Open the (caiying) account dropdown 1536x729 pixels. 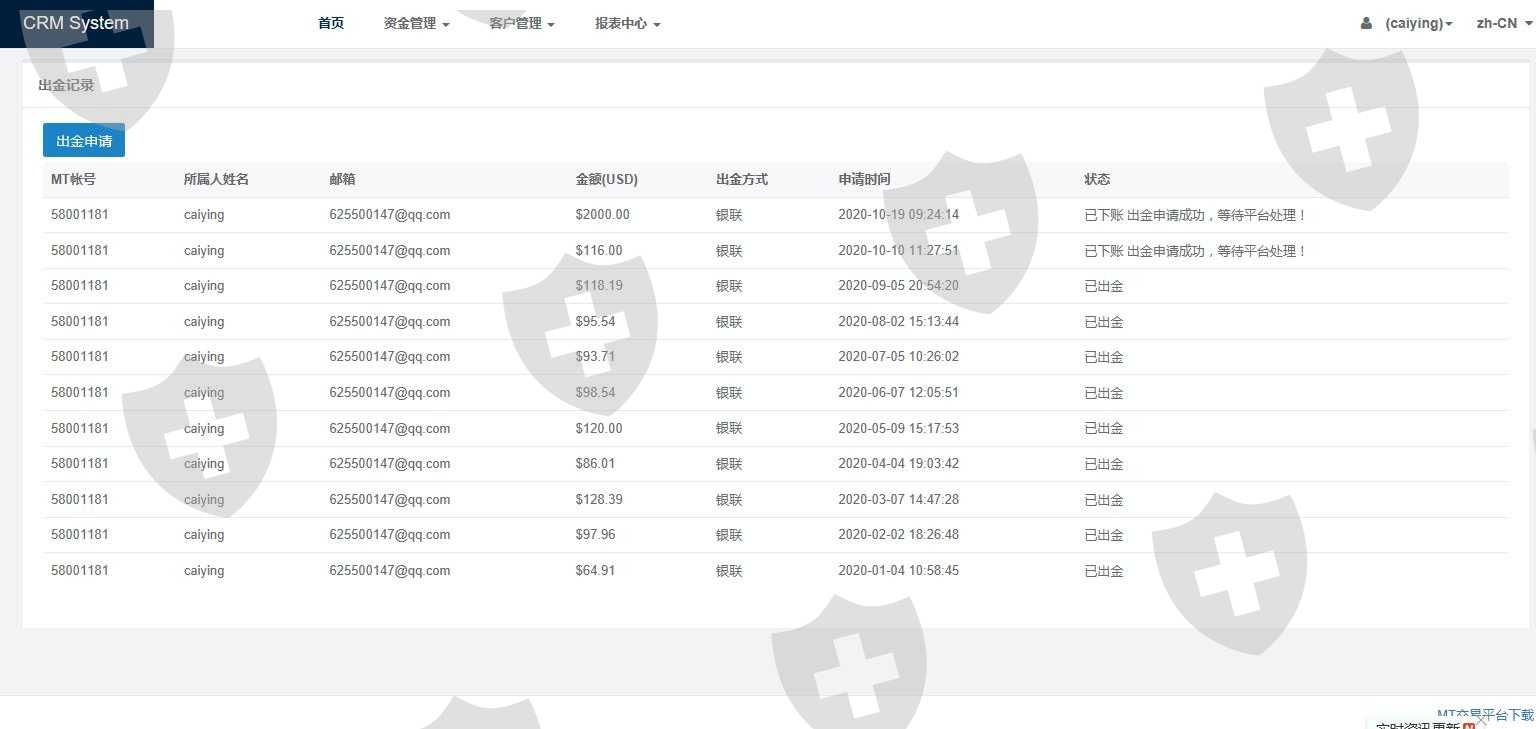click(x=1418, y=23)
